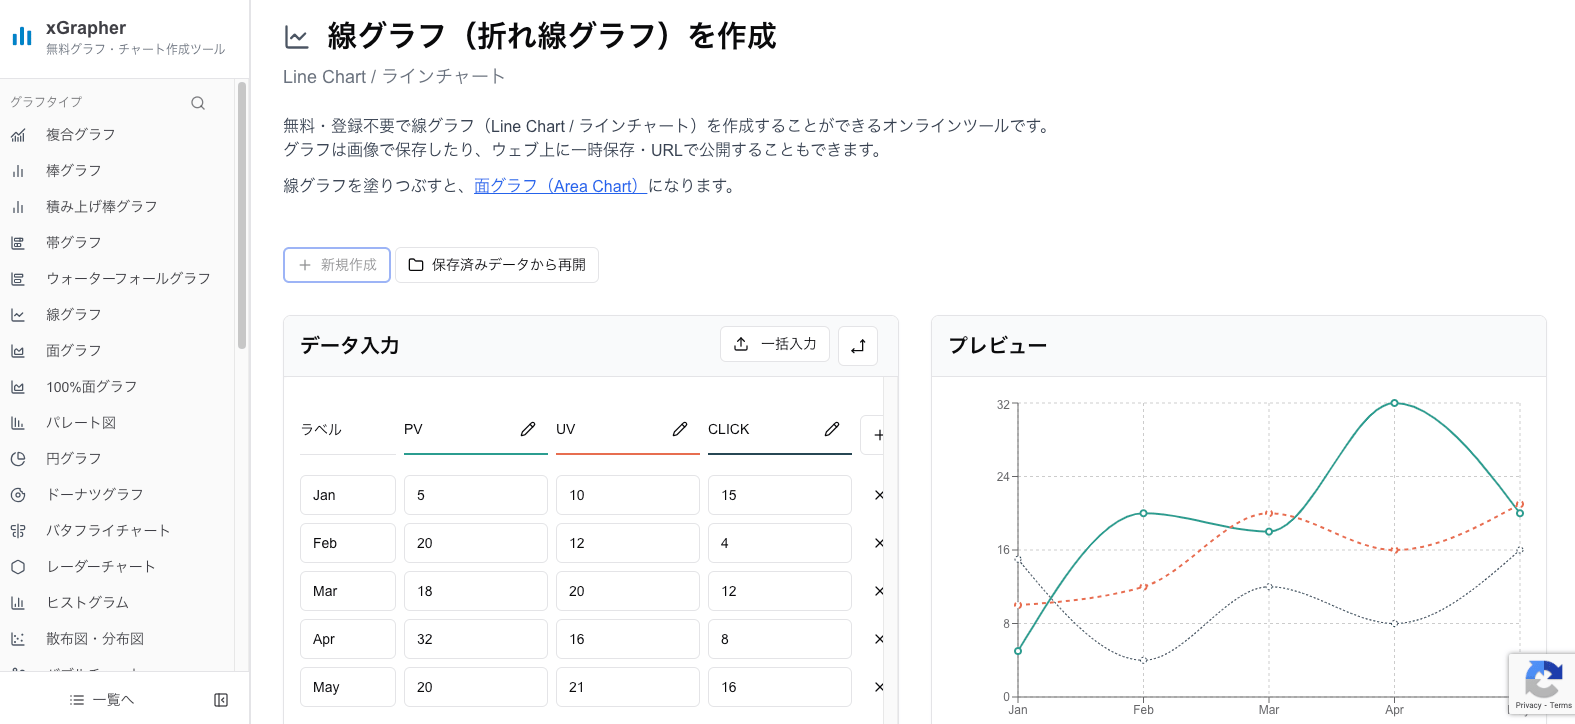The width and height of the screenshot is (1575, 724).
Task: Go to 一覧へ at sidebar bottom
Action: (x=103, y=699)
